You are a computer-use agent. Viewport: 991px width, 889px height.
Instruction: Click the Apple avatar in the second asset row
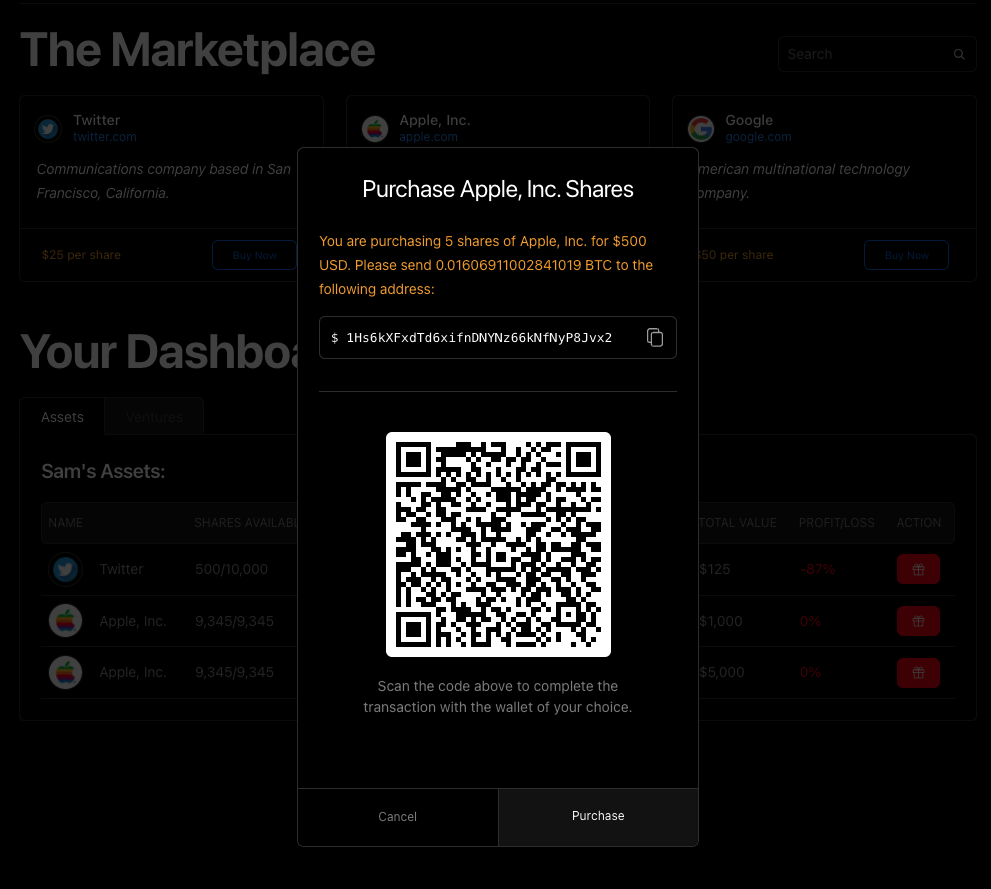pos(65,620)
